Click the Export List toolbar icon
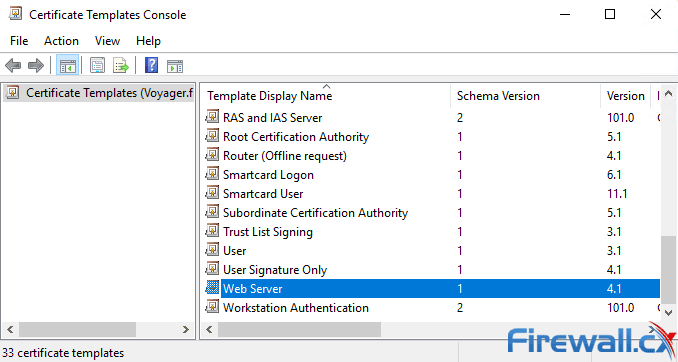 (121, 66)
